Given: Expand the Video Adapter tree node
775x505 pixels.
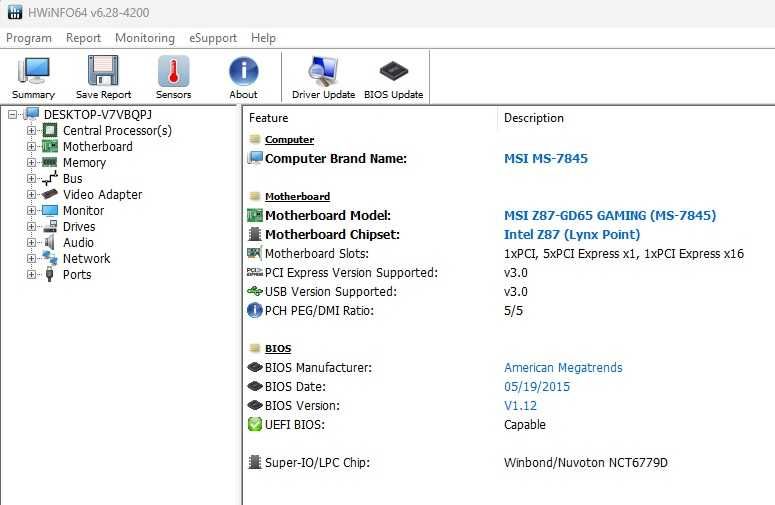Looking at the screenshot, I should 31,194.
